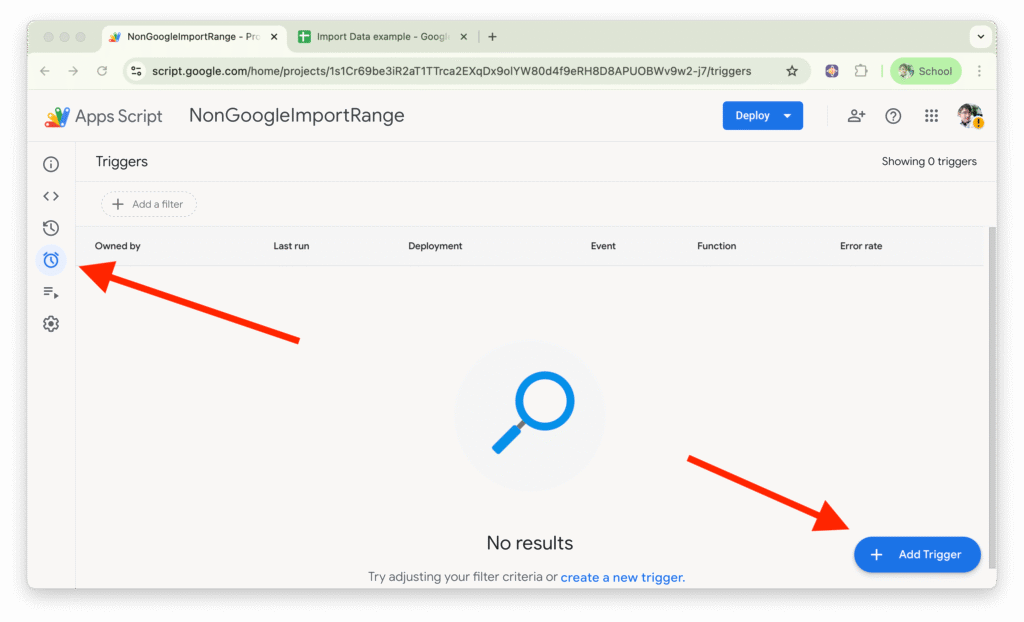Open Project Settings gear icon
1024x622 pixels.
[x=51, y=324]
